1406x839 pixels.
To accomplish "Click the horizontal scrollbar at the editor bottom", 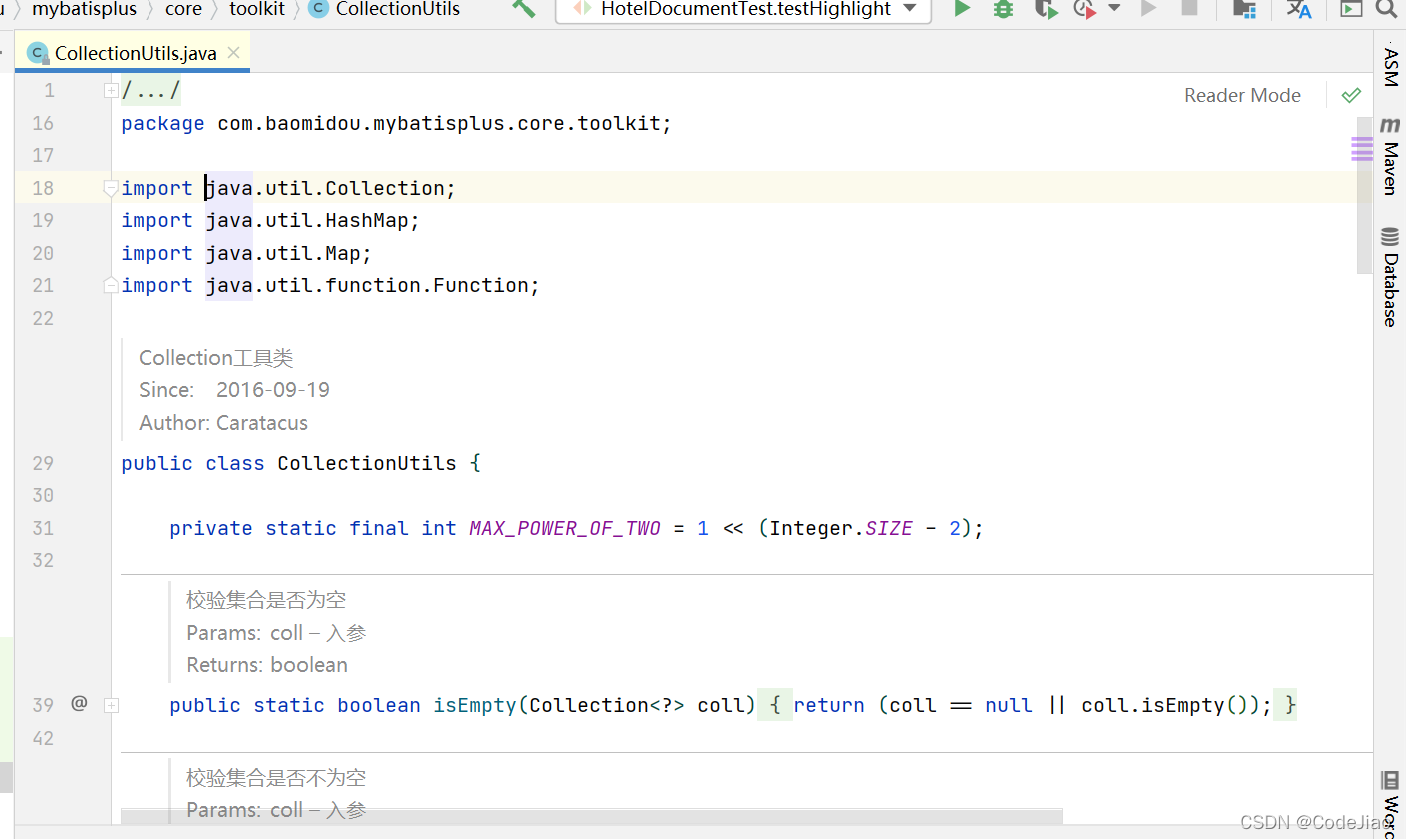I will tap(592, 817).
